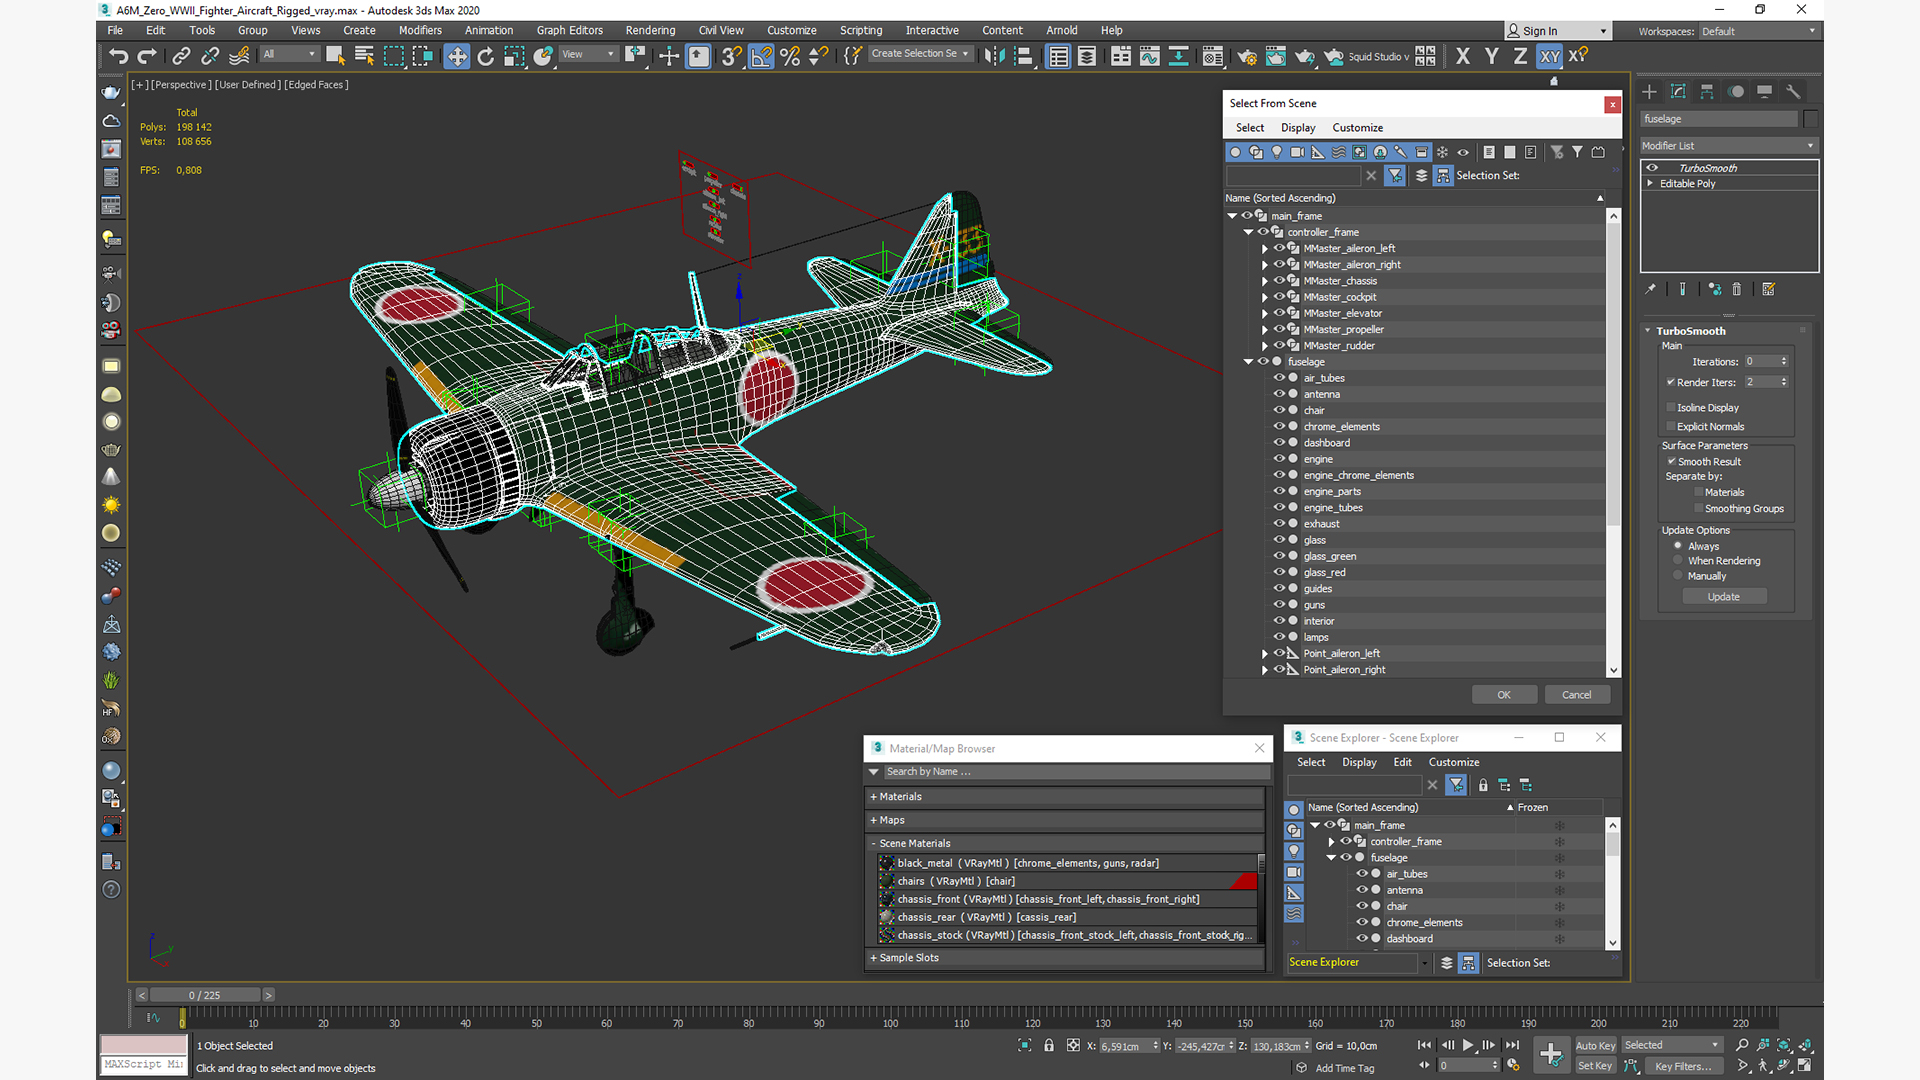Collapse the fuselage tree node
This screenshot has width=1920, height=1080.
click(x=1248, y=362)
